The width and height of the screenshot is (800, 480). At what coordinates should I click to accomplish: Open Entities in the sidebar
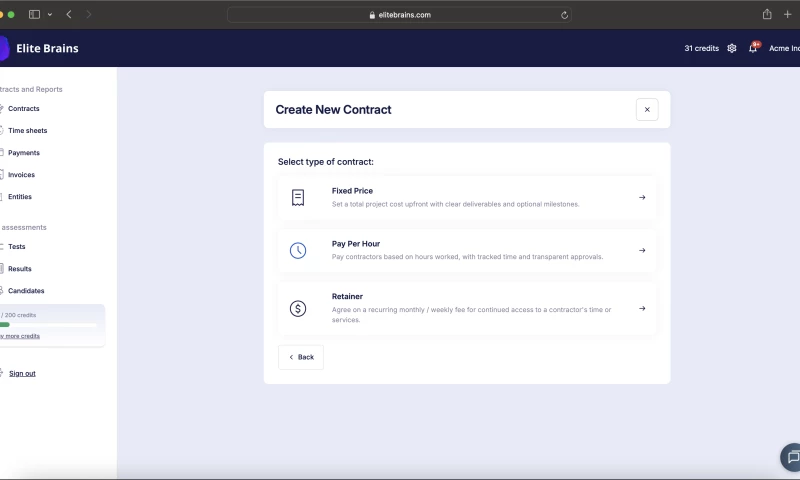(x=20, y=197)
